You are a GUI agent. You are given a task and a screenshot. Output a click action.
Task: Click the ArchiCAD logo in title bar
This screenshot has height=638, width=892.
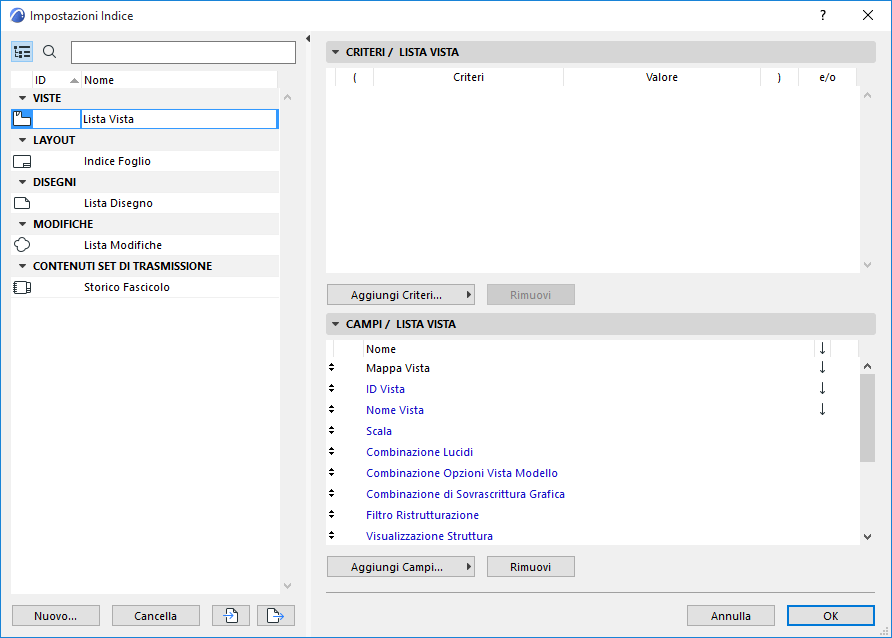[18, 15]
